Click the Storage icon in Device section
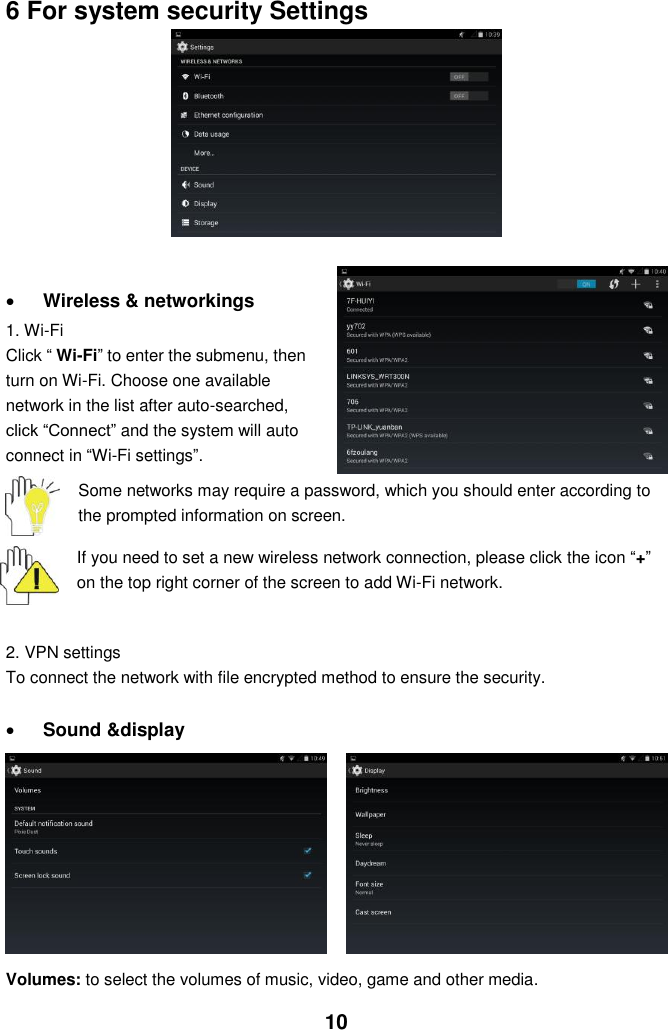 (185, 223)
